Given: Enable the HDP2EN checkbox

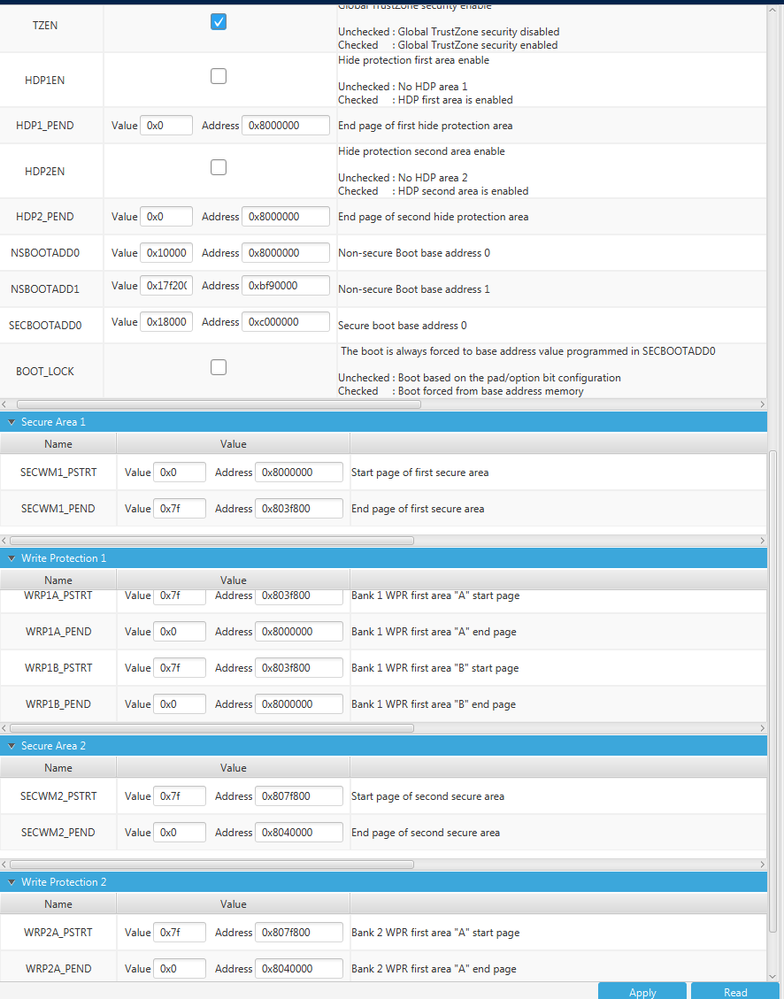Looking at the screenshot, I should point(218,168).
